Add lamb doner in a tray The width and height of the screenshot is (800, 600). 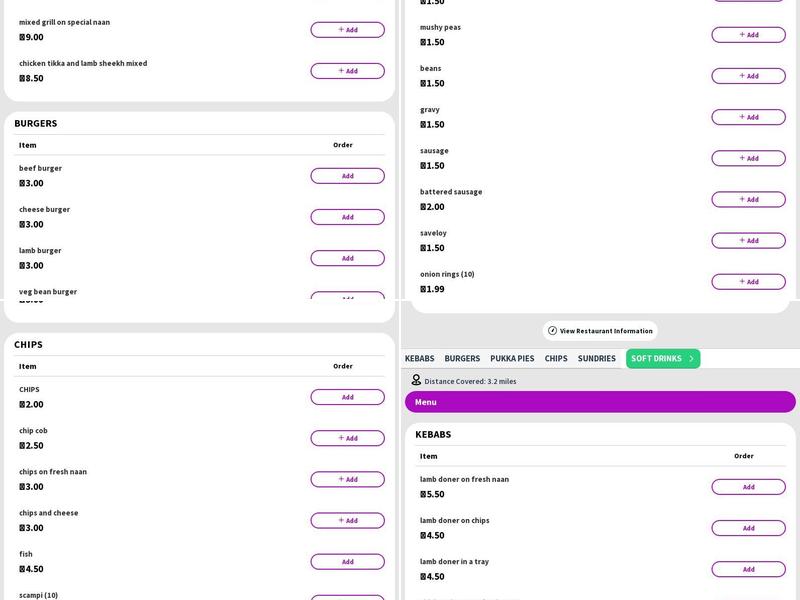[x=748, y=569]
